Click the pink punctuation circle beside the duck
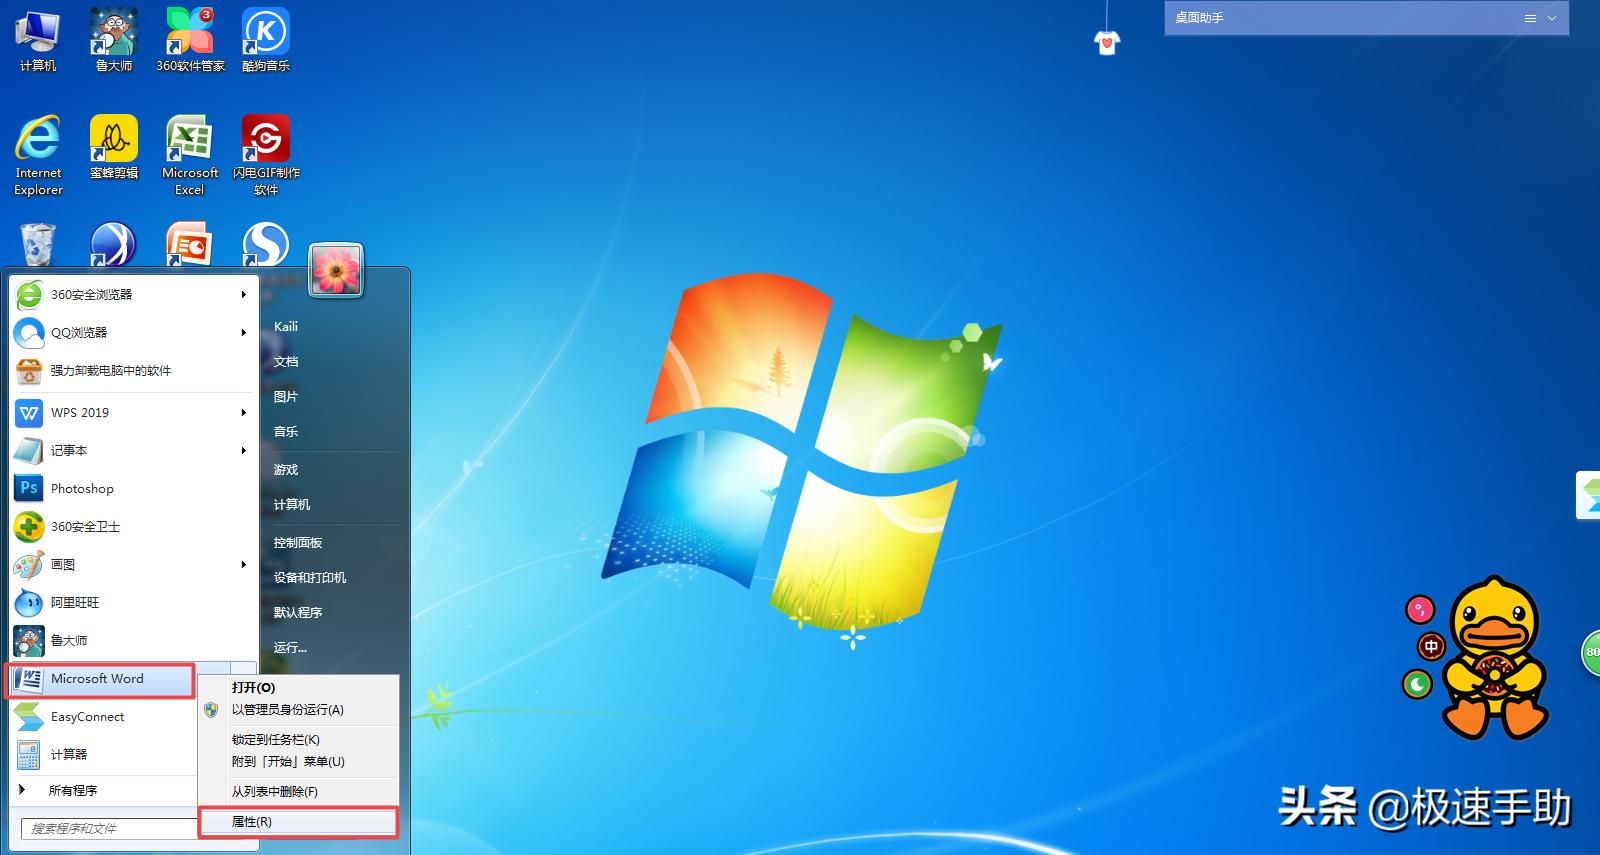This screenshot has height=855, width=1600. 1420,609
